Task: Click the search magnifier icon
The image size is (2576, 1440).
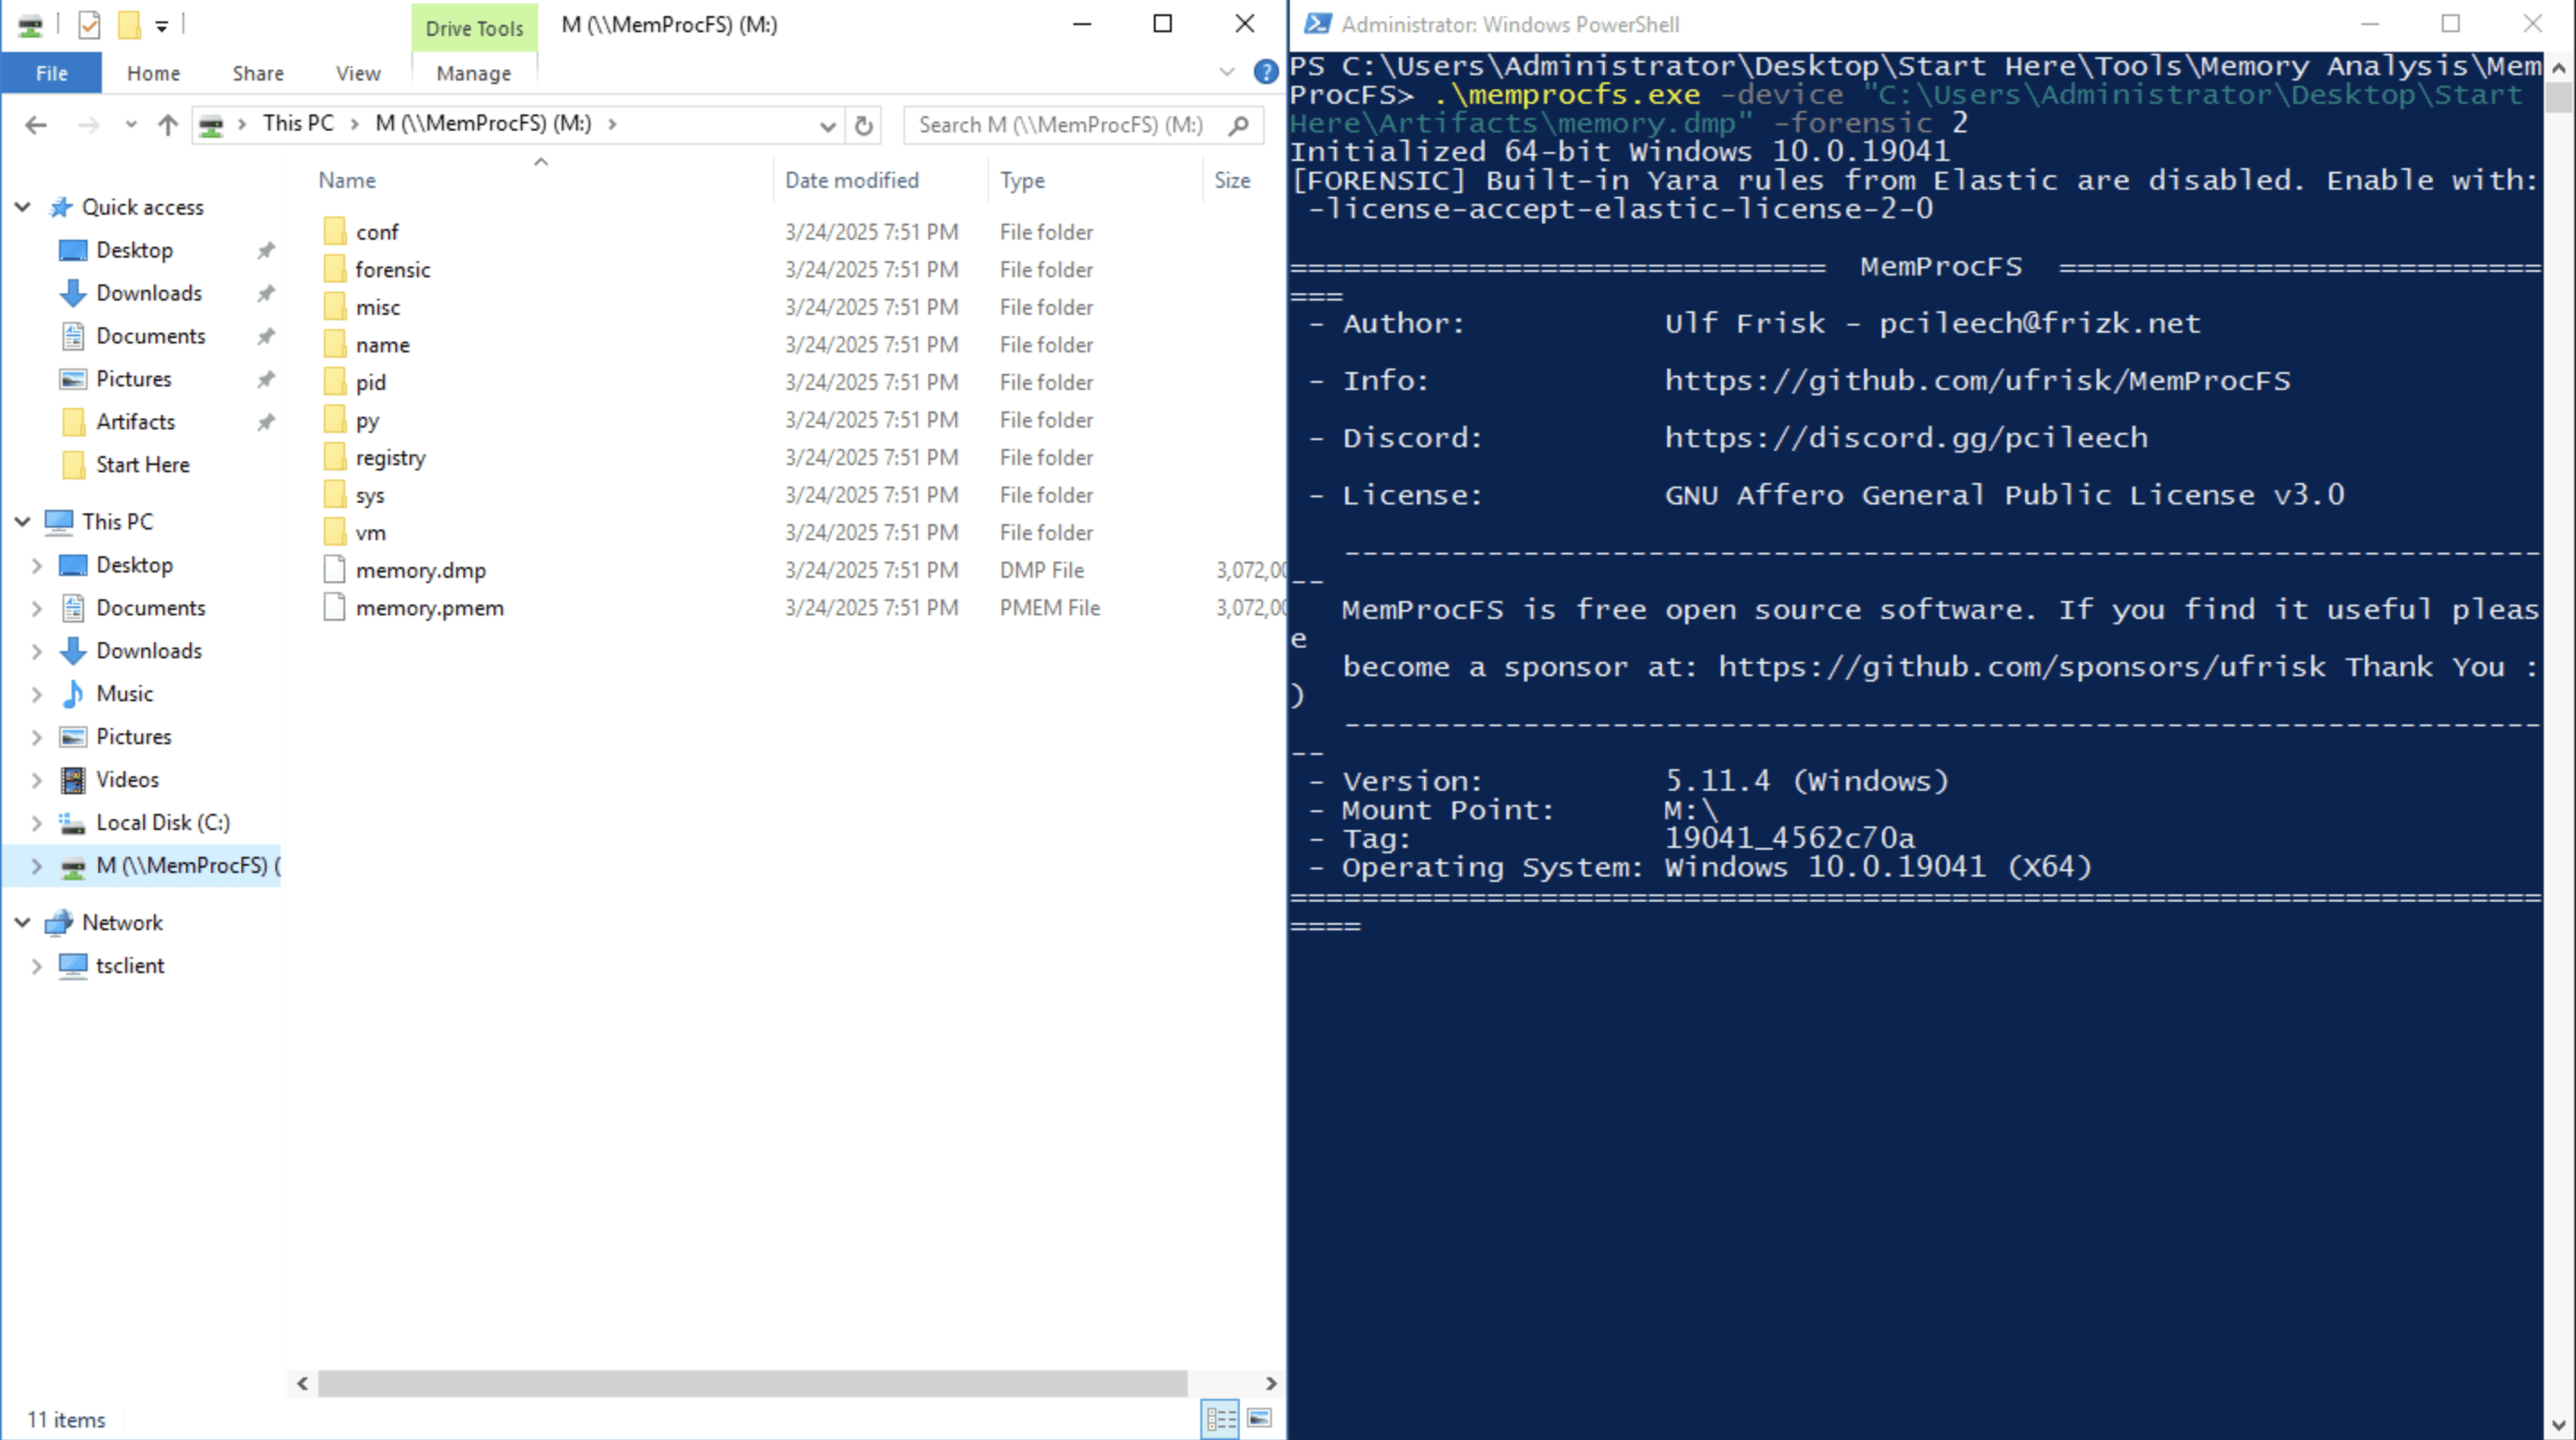Action: pos(1239,125)
